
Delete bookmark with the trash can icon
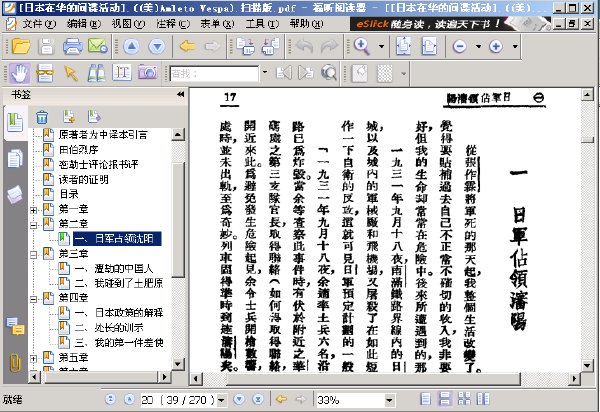click(42, 117)
